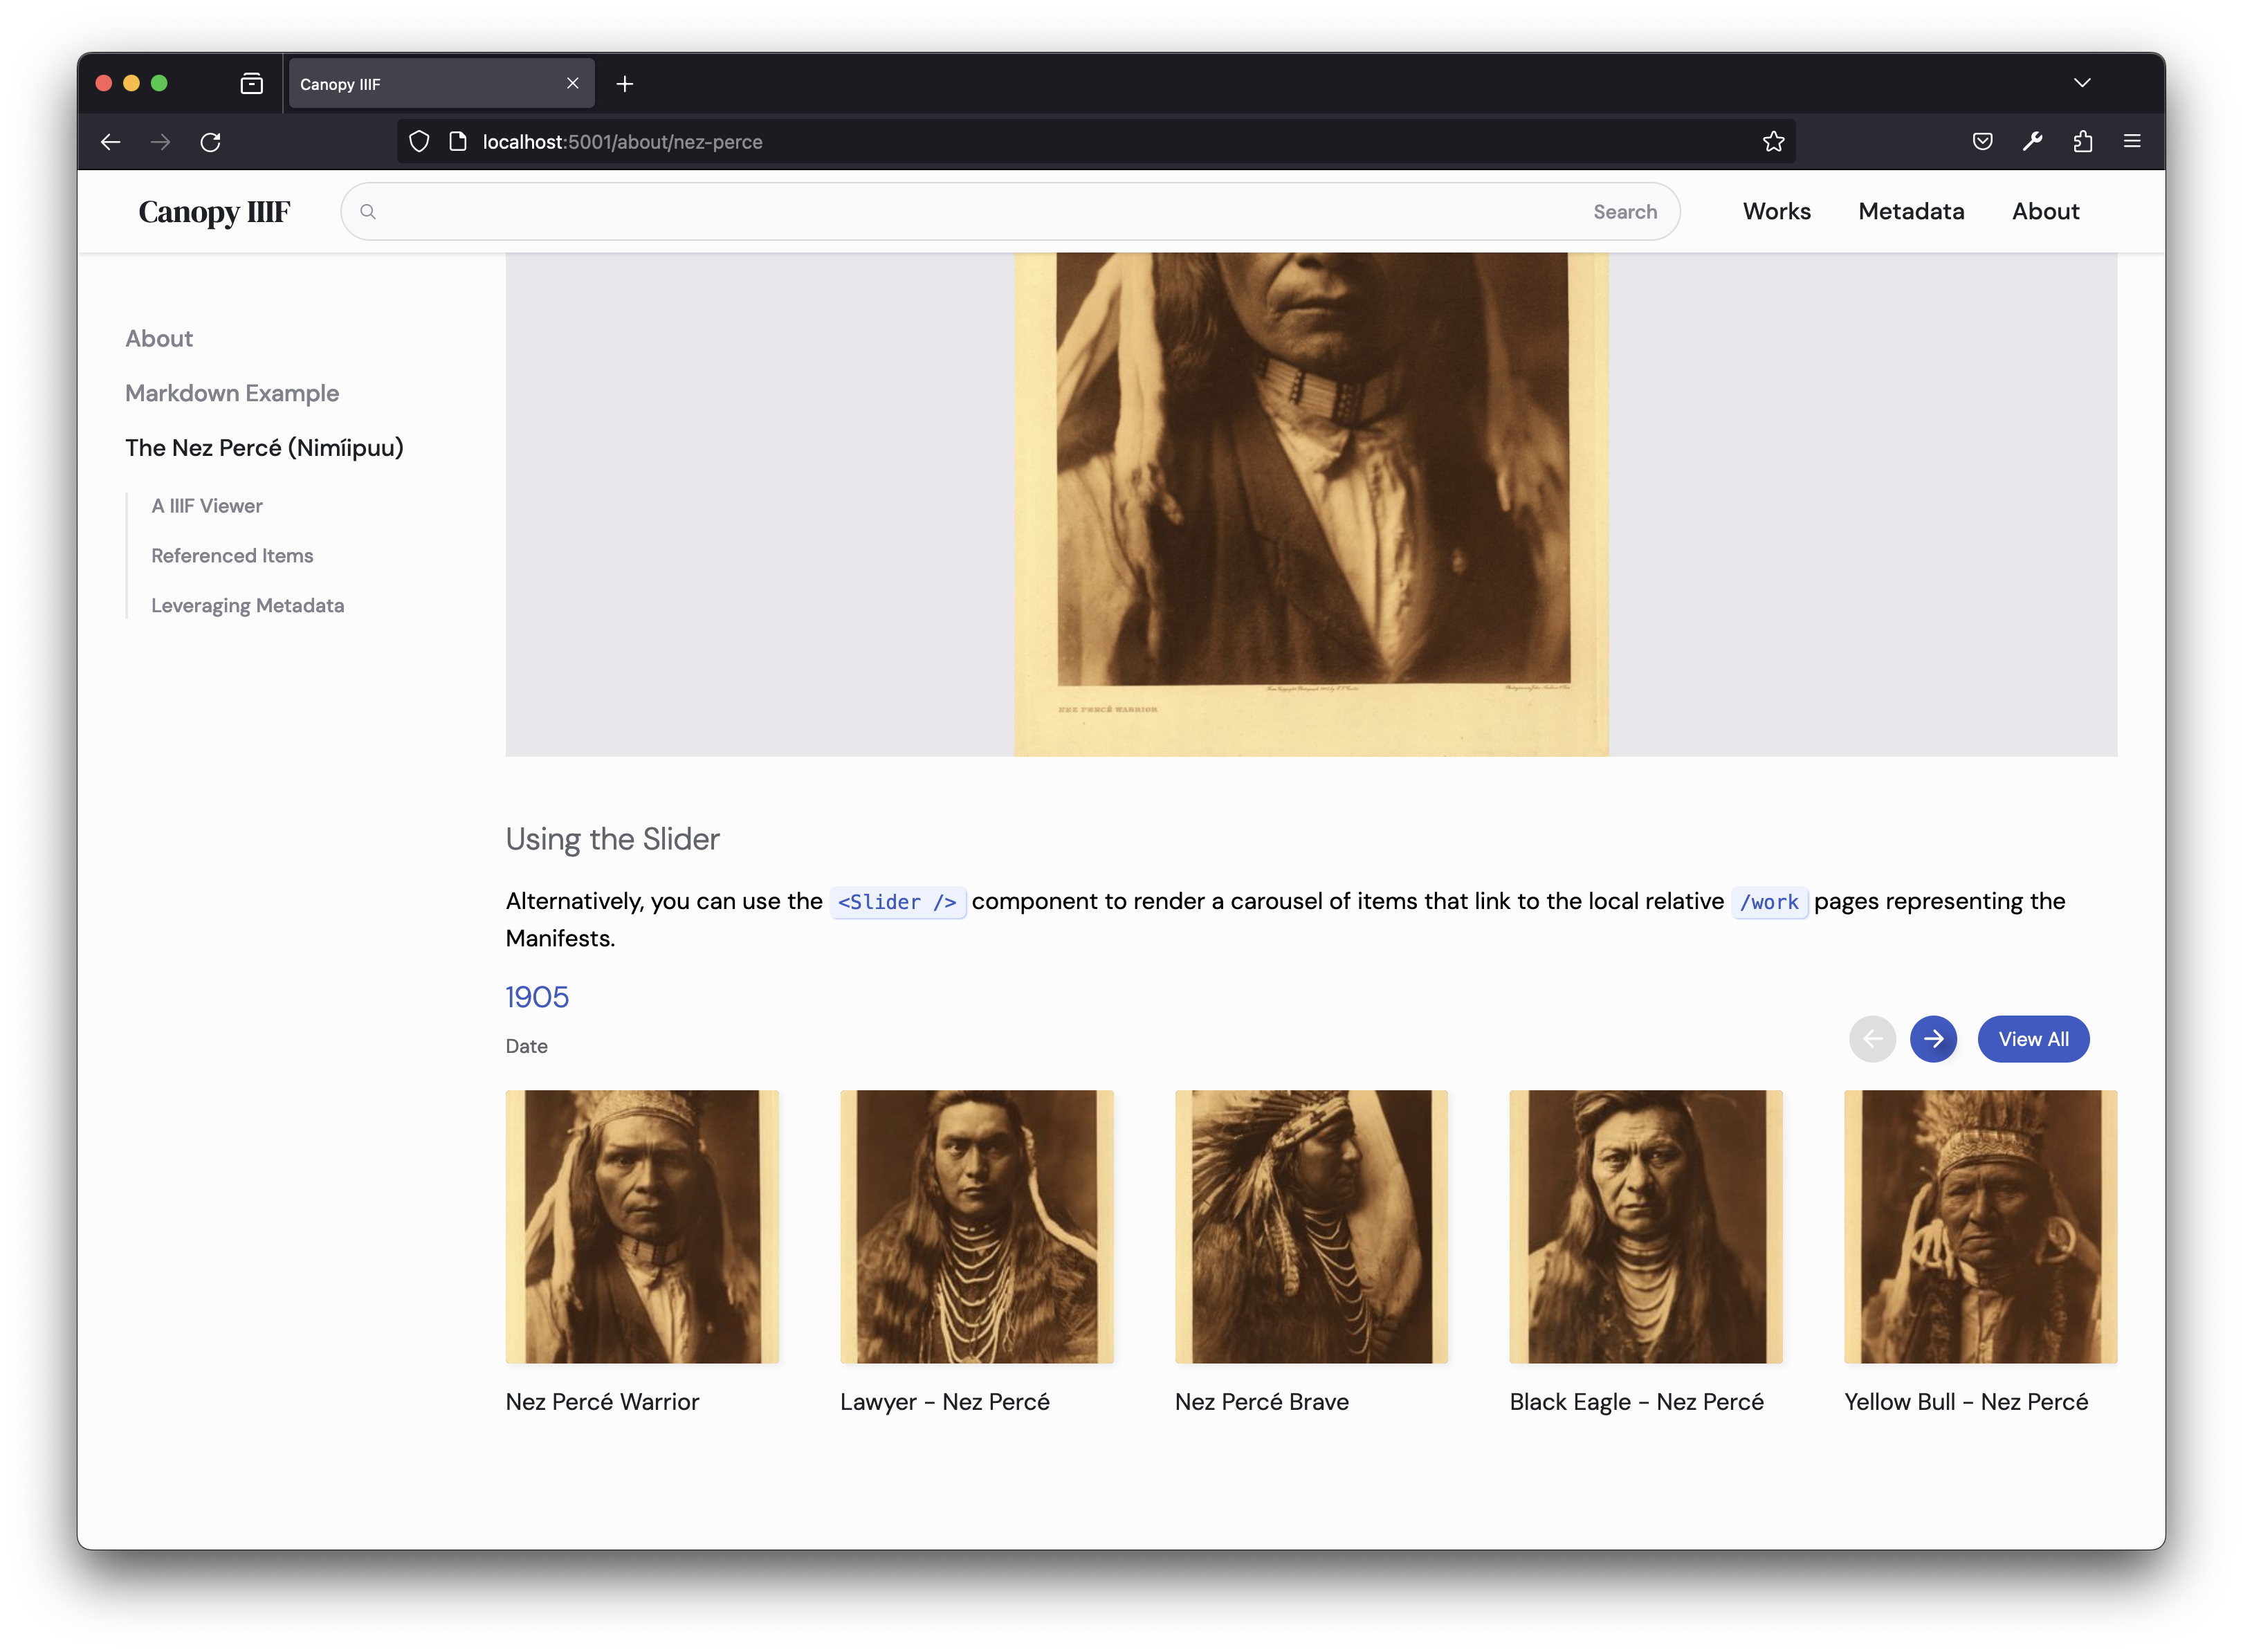This screenshot has width=2243, height=1652.
Task: Click the browser back navigation arrow
Action: point(110,142)
